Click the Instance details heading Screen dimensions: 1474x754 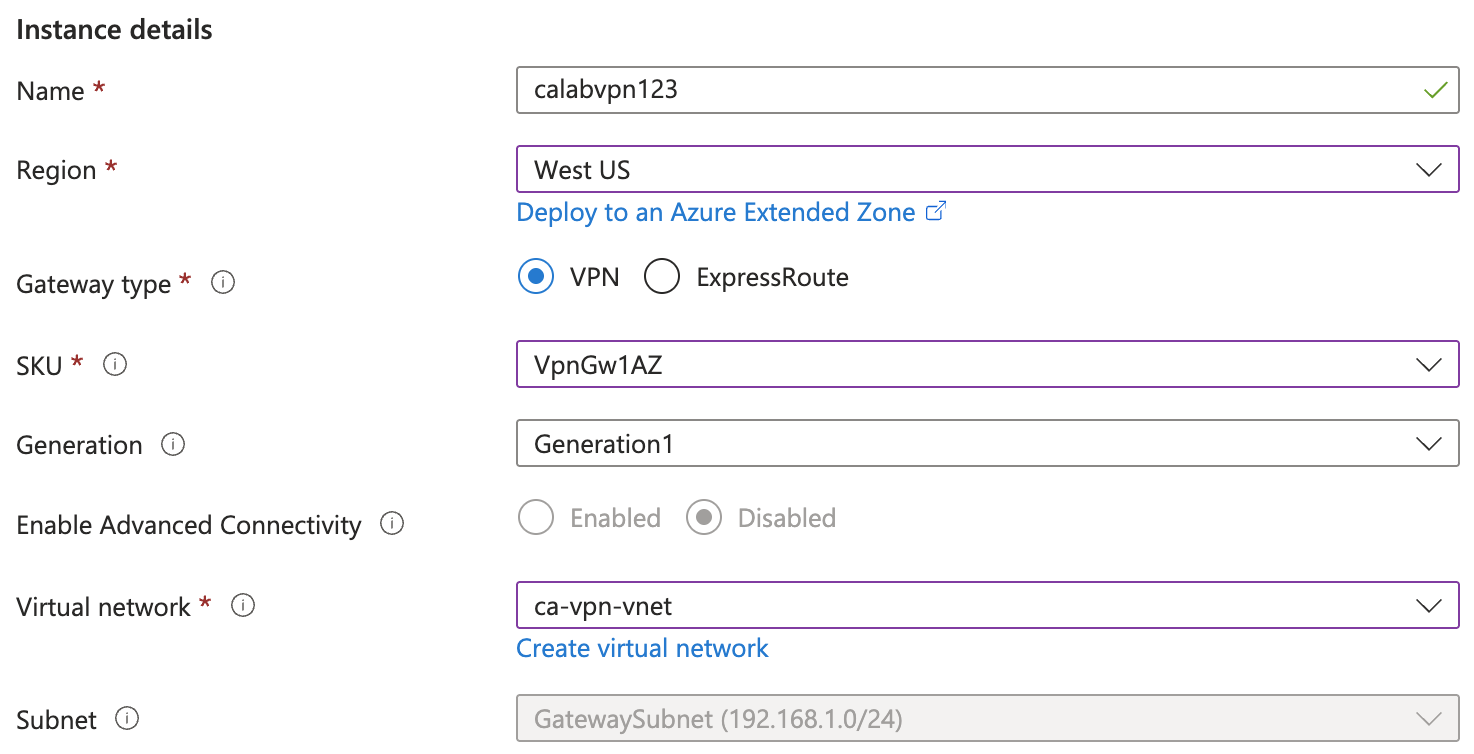tap(115, 30)
